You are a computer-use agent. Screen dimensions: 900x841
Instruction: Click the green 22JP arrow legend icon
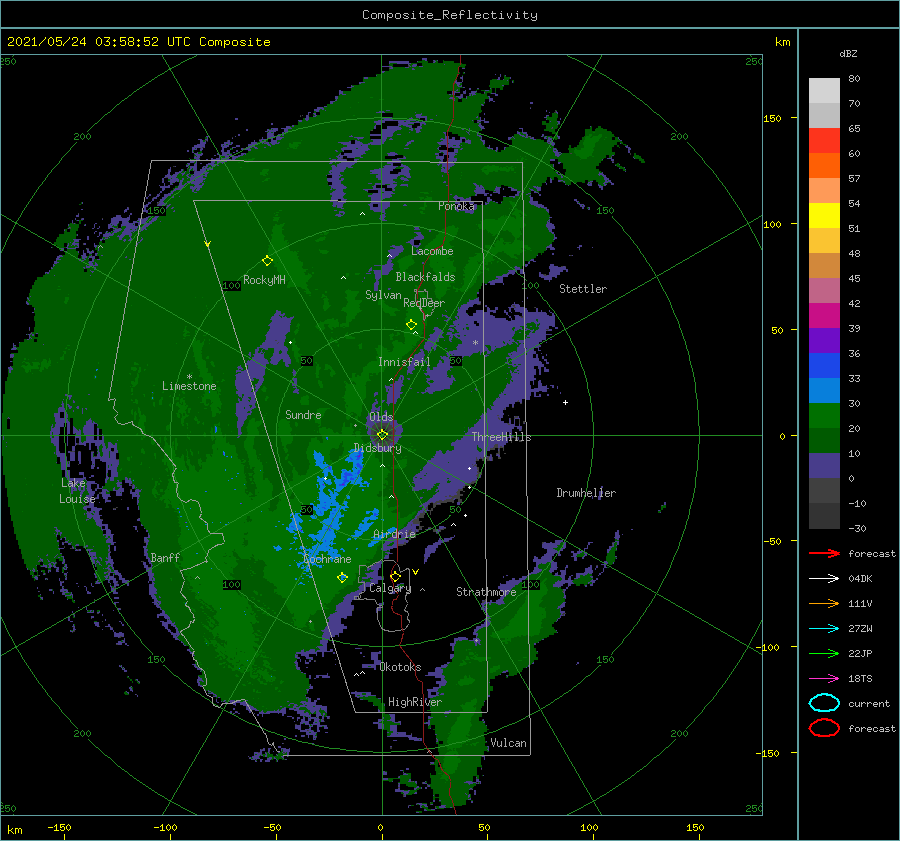tap(824, 653)
